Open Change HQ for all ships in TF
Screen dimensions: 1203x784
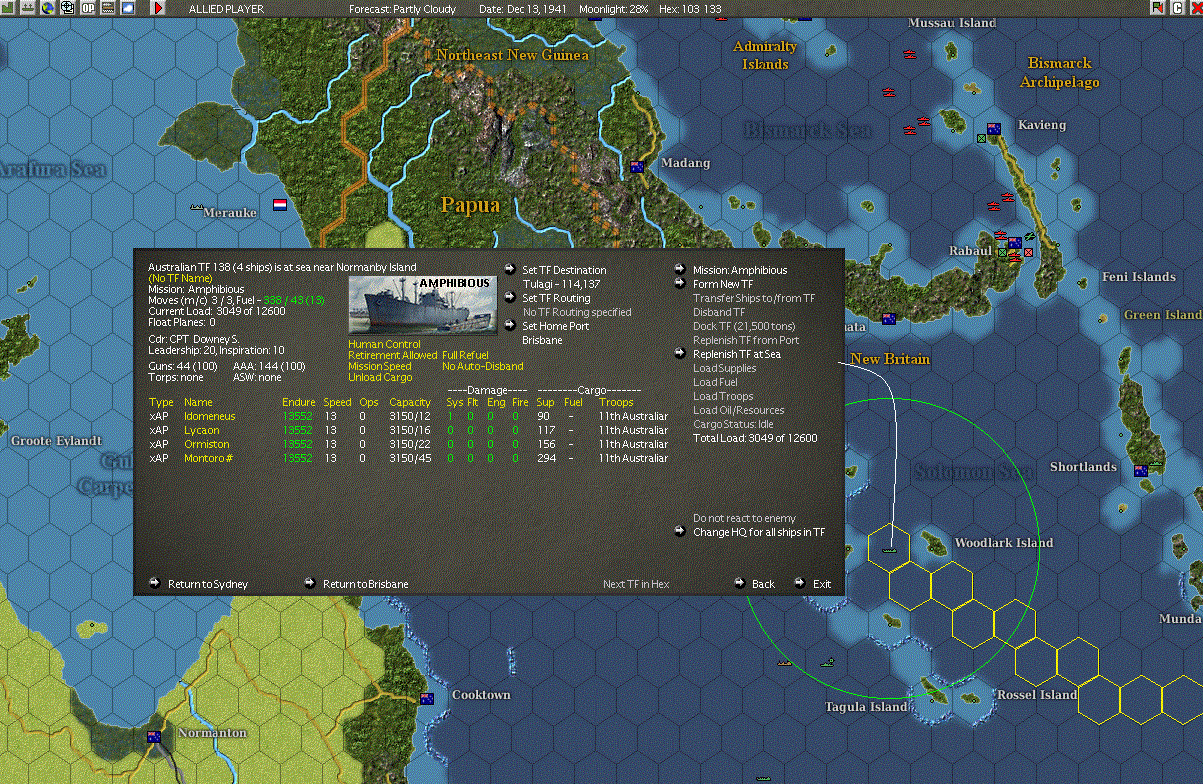tap(759, 532)
